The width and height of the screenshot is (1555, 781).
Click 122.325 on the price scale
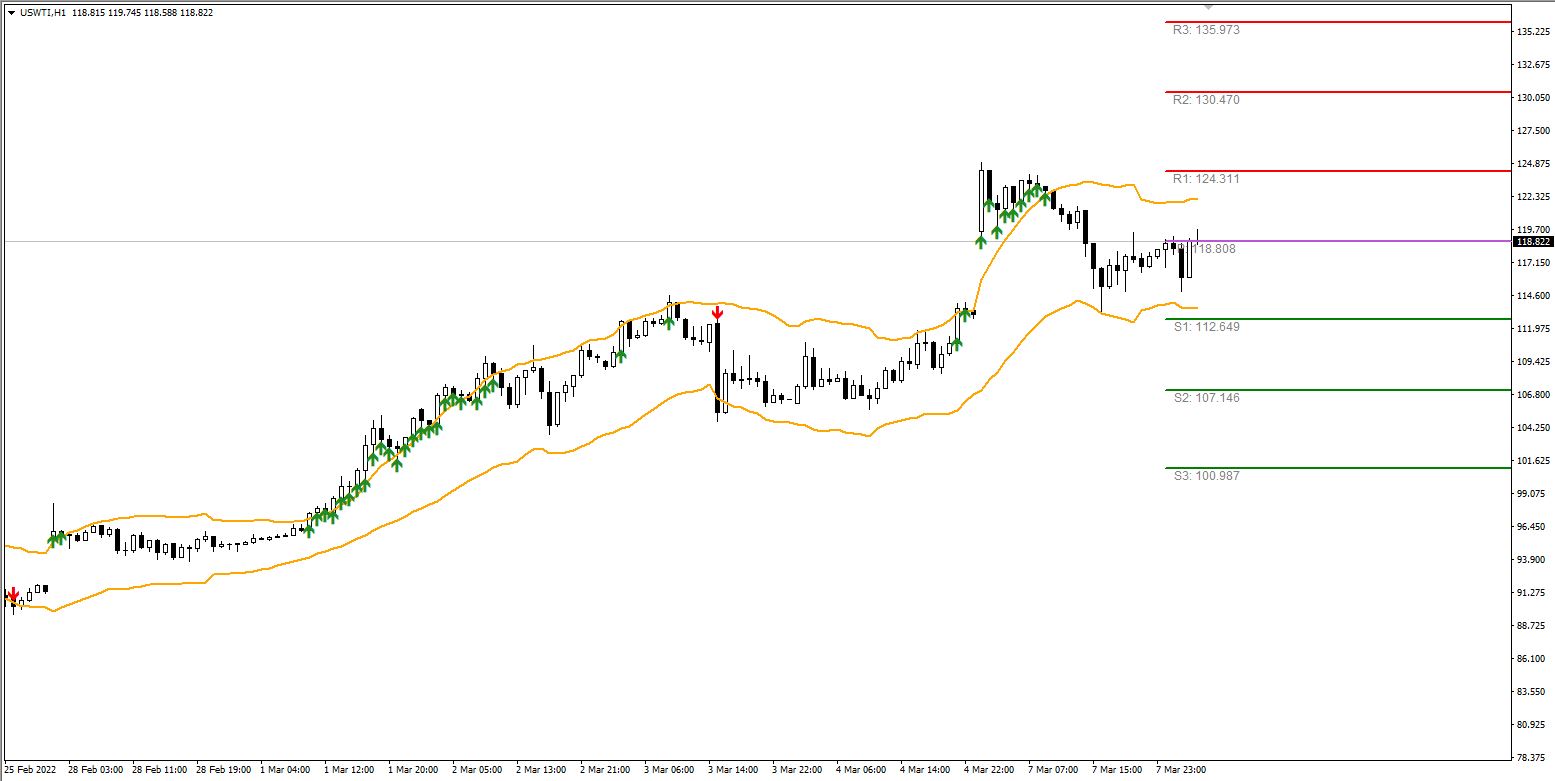(1533, 197)
